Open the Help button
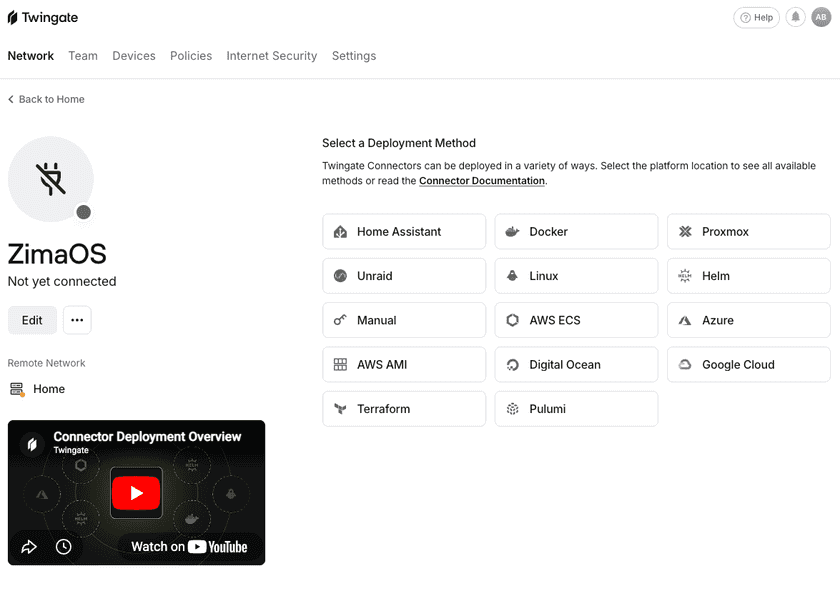This screenshot has width=840, height=598. point(756,18)
